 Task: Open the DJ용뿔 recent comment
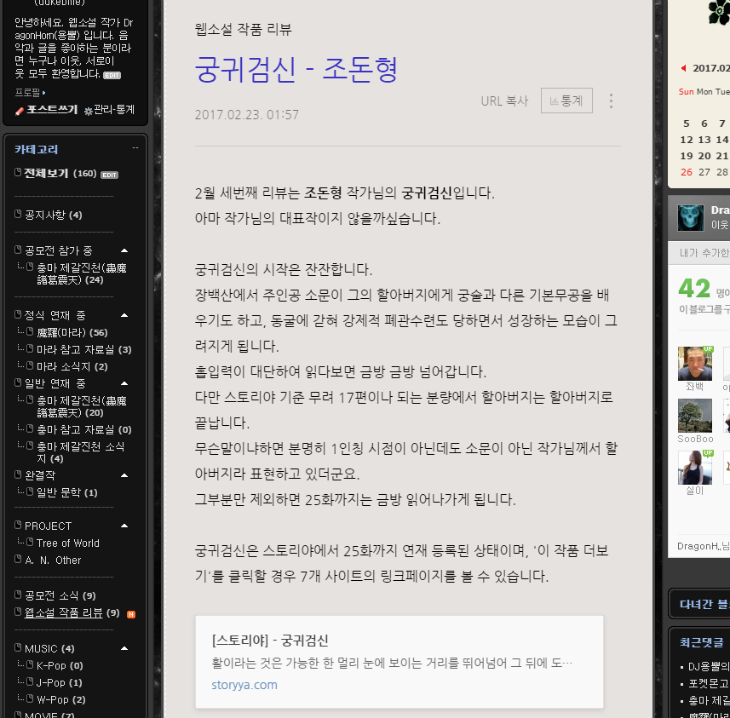tap(709, 667)
